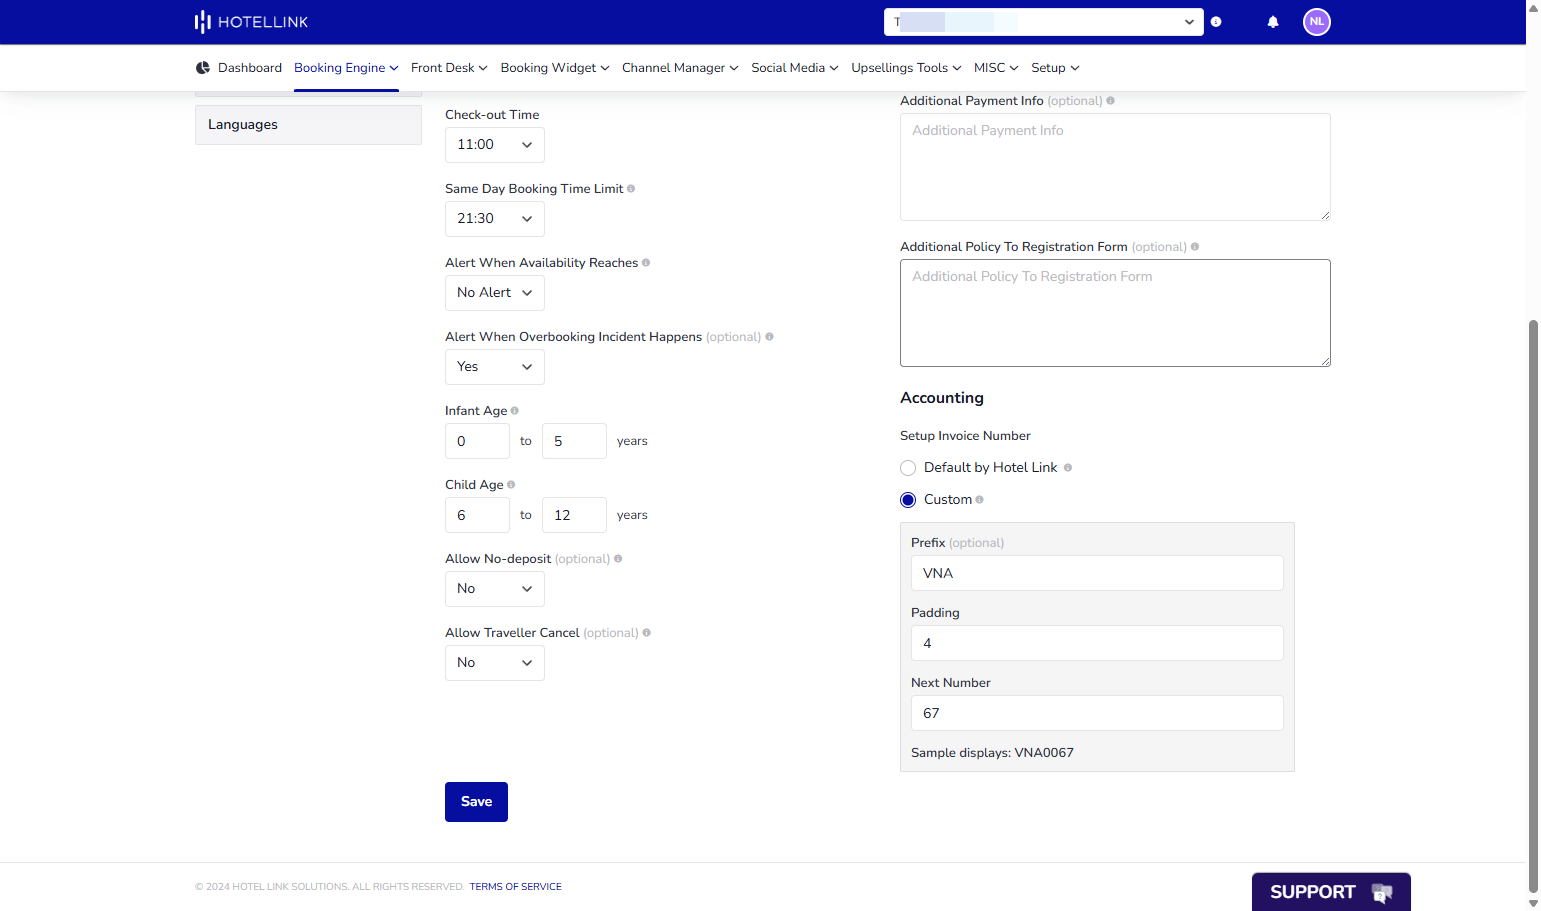1541x911 pixels.
Task: Click the HotelLink logo
Action: [x=251, y=22]
